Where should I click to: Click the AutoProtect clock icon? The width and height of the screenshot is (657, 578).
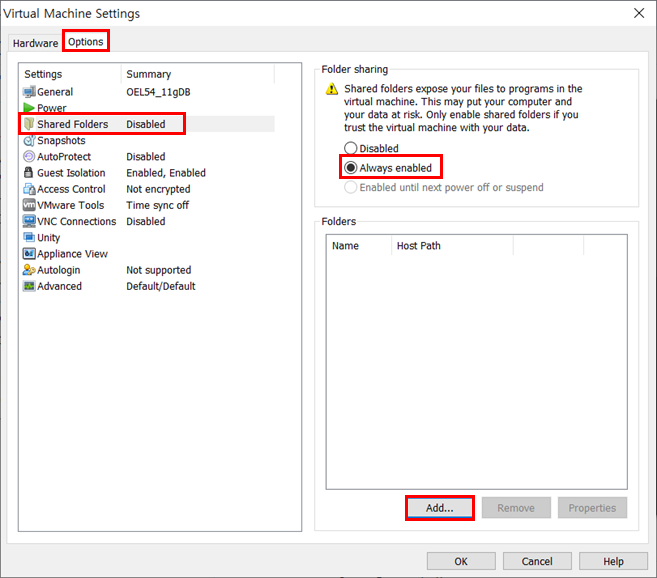(29, 156)
